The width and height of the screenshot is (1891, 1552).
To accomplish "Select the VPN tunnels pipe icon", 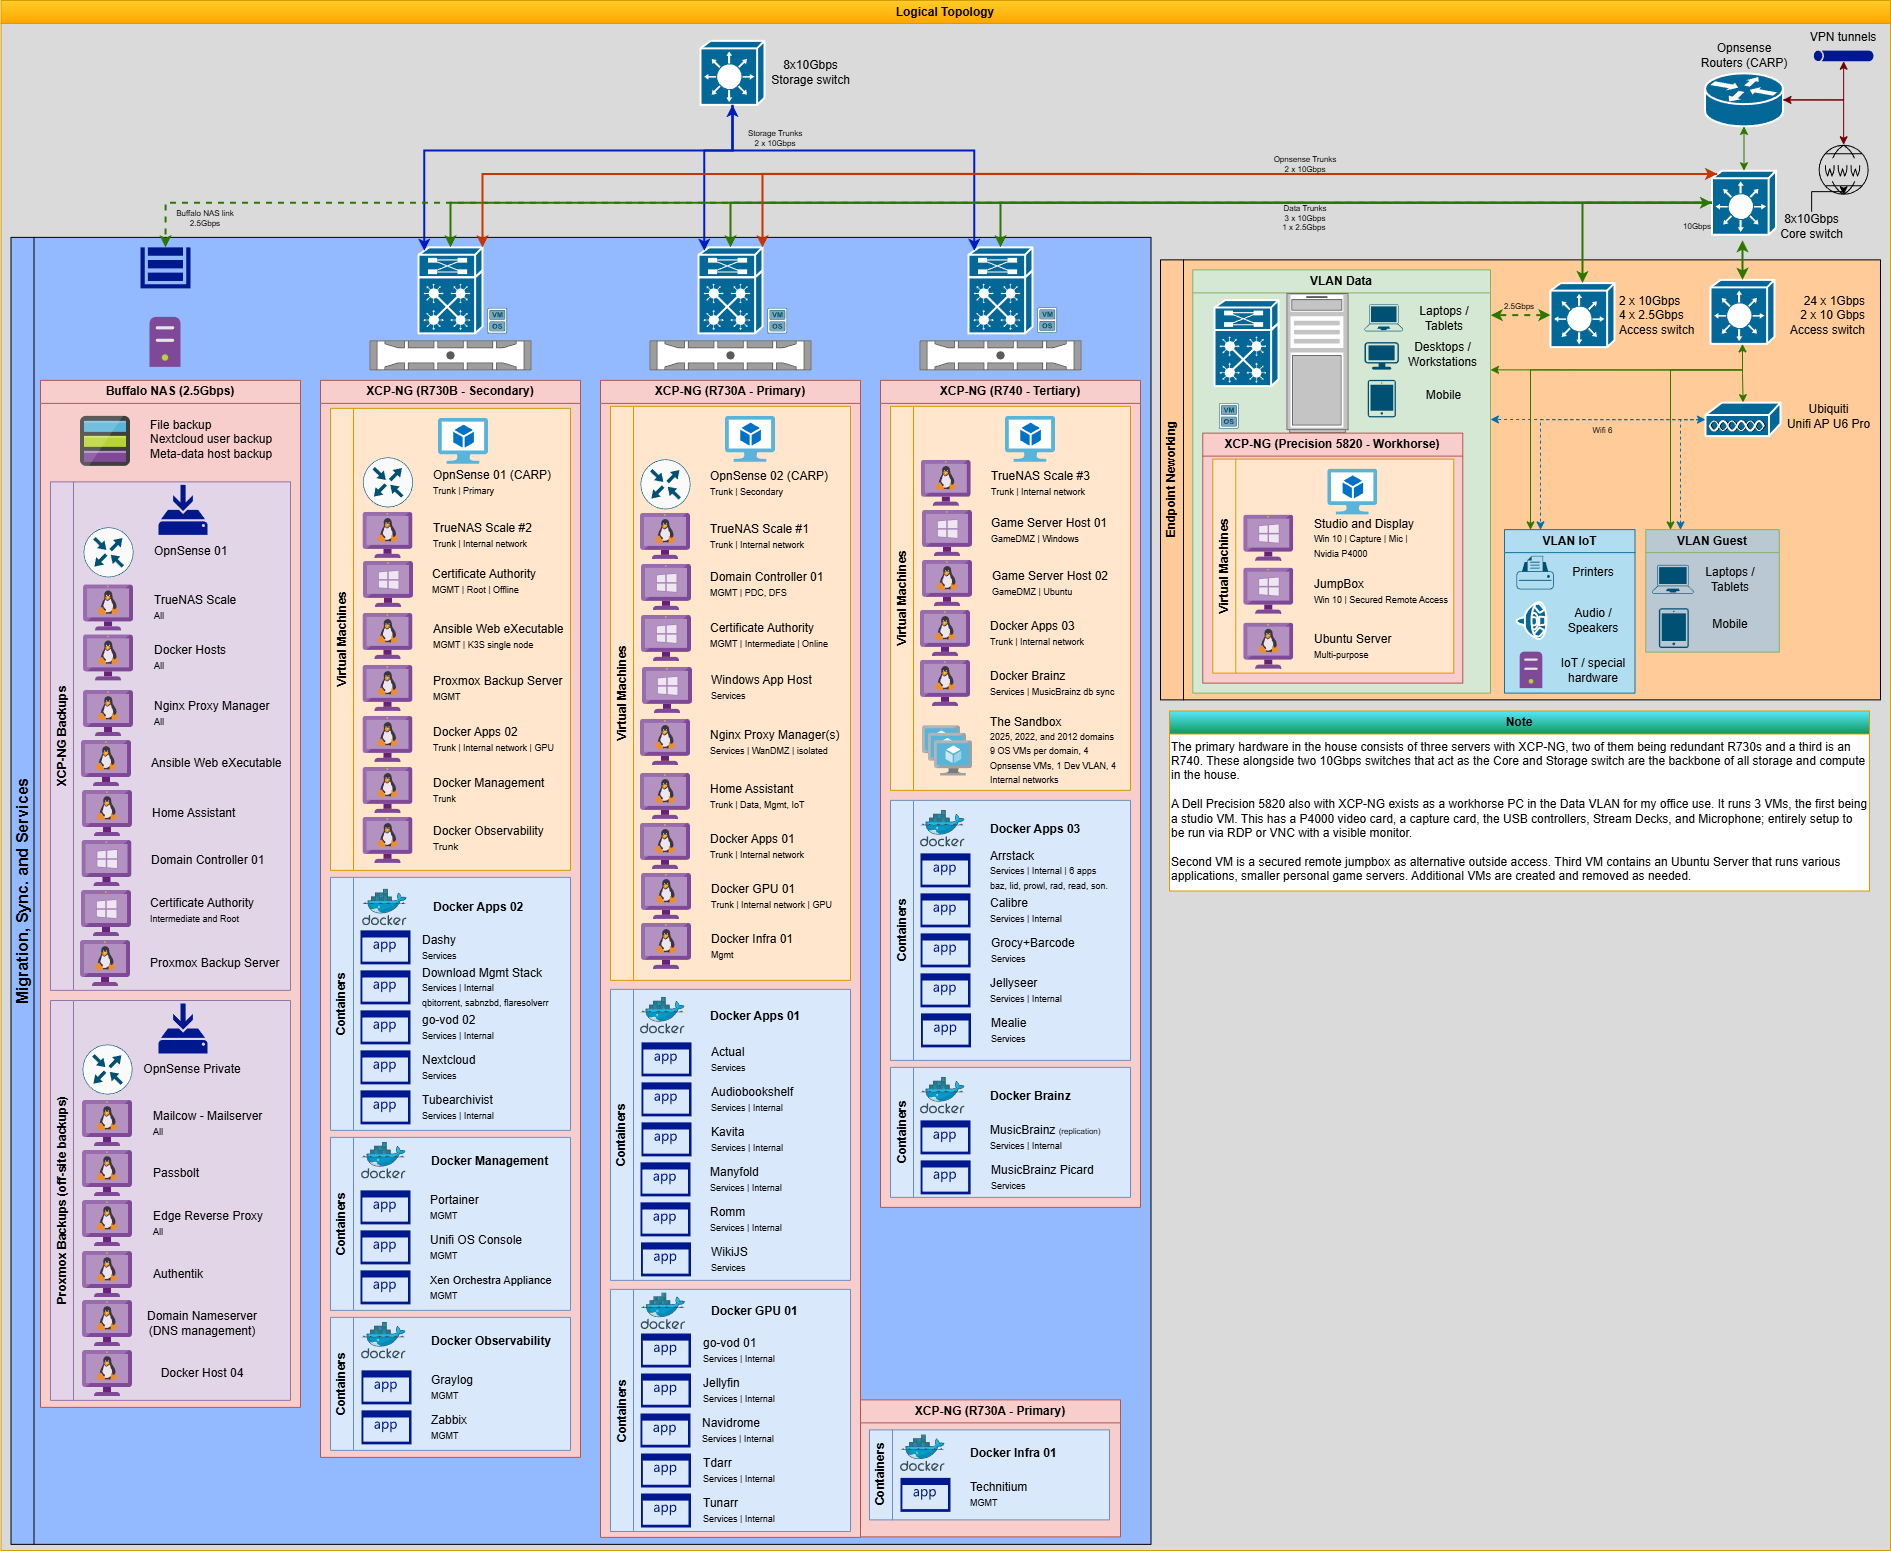I will click(1843, 56).
